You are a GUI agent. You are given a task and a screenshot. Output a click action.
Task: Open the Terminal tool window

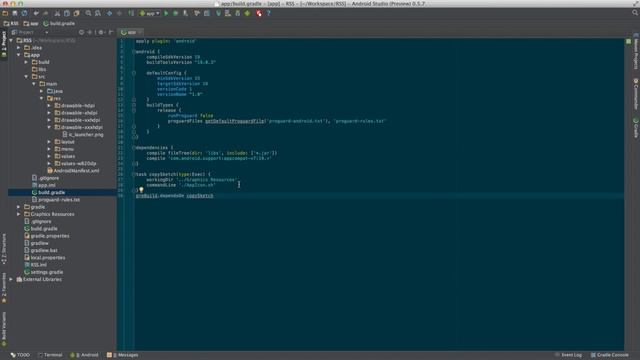pos(50,355)
